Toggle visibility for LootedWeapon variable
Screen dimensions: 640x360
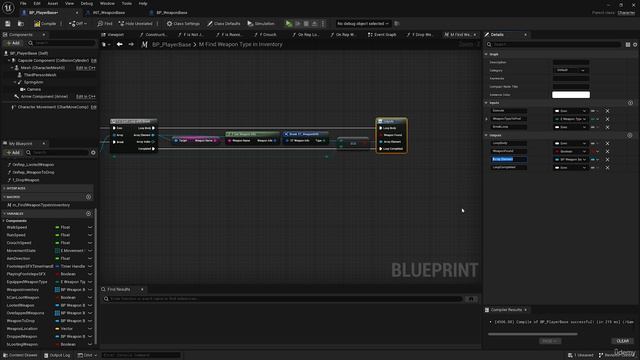(90, 305)
